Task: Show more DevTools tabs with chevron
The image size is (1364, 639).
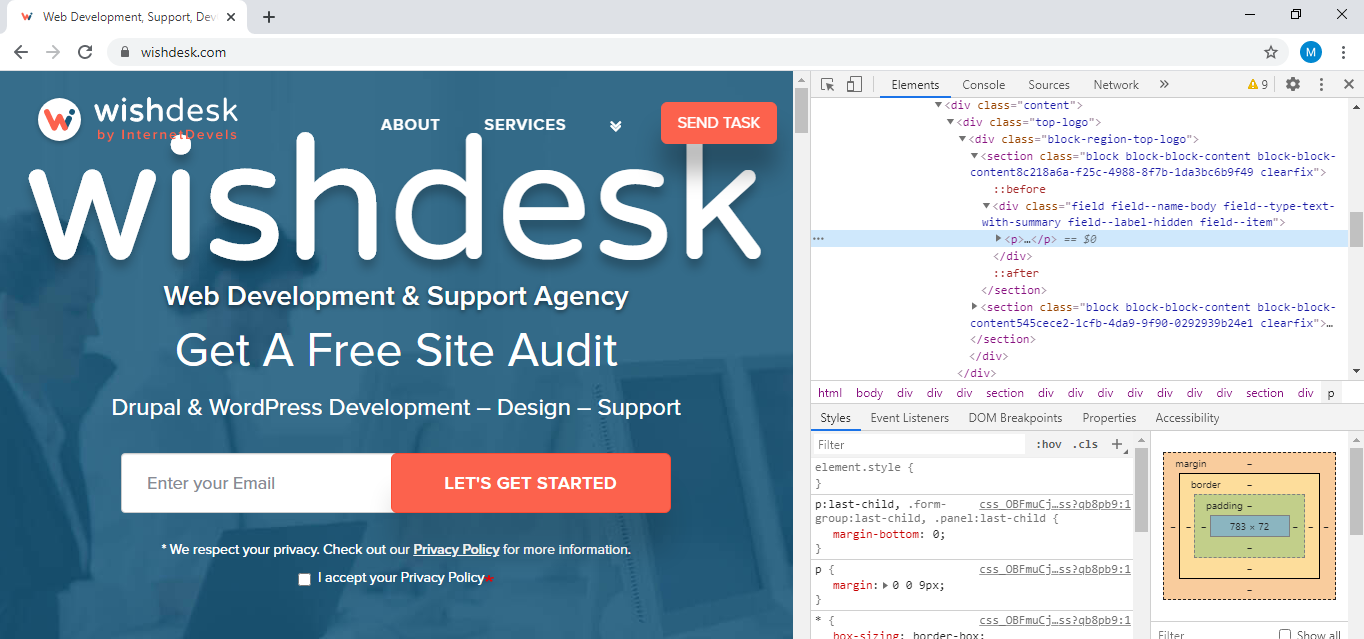Action: click(x=1164, y=85)
